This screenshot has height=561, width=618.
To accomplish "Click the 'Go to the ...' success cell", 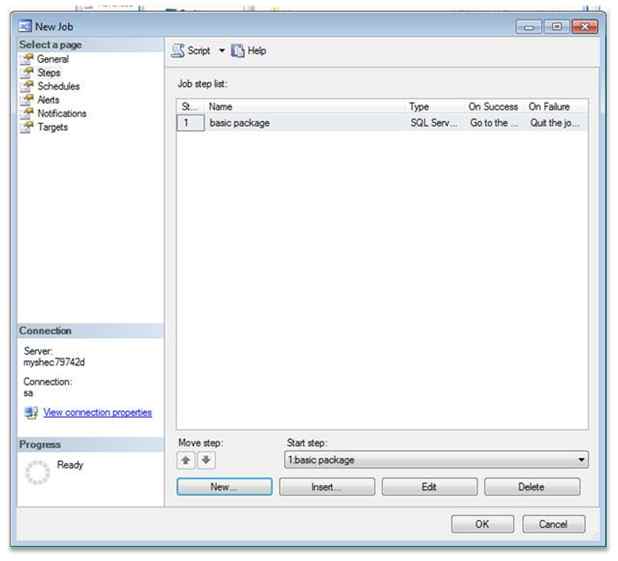I will coord(493,123).
